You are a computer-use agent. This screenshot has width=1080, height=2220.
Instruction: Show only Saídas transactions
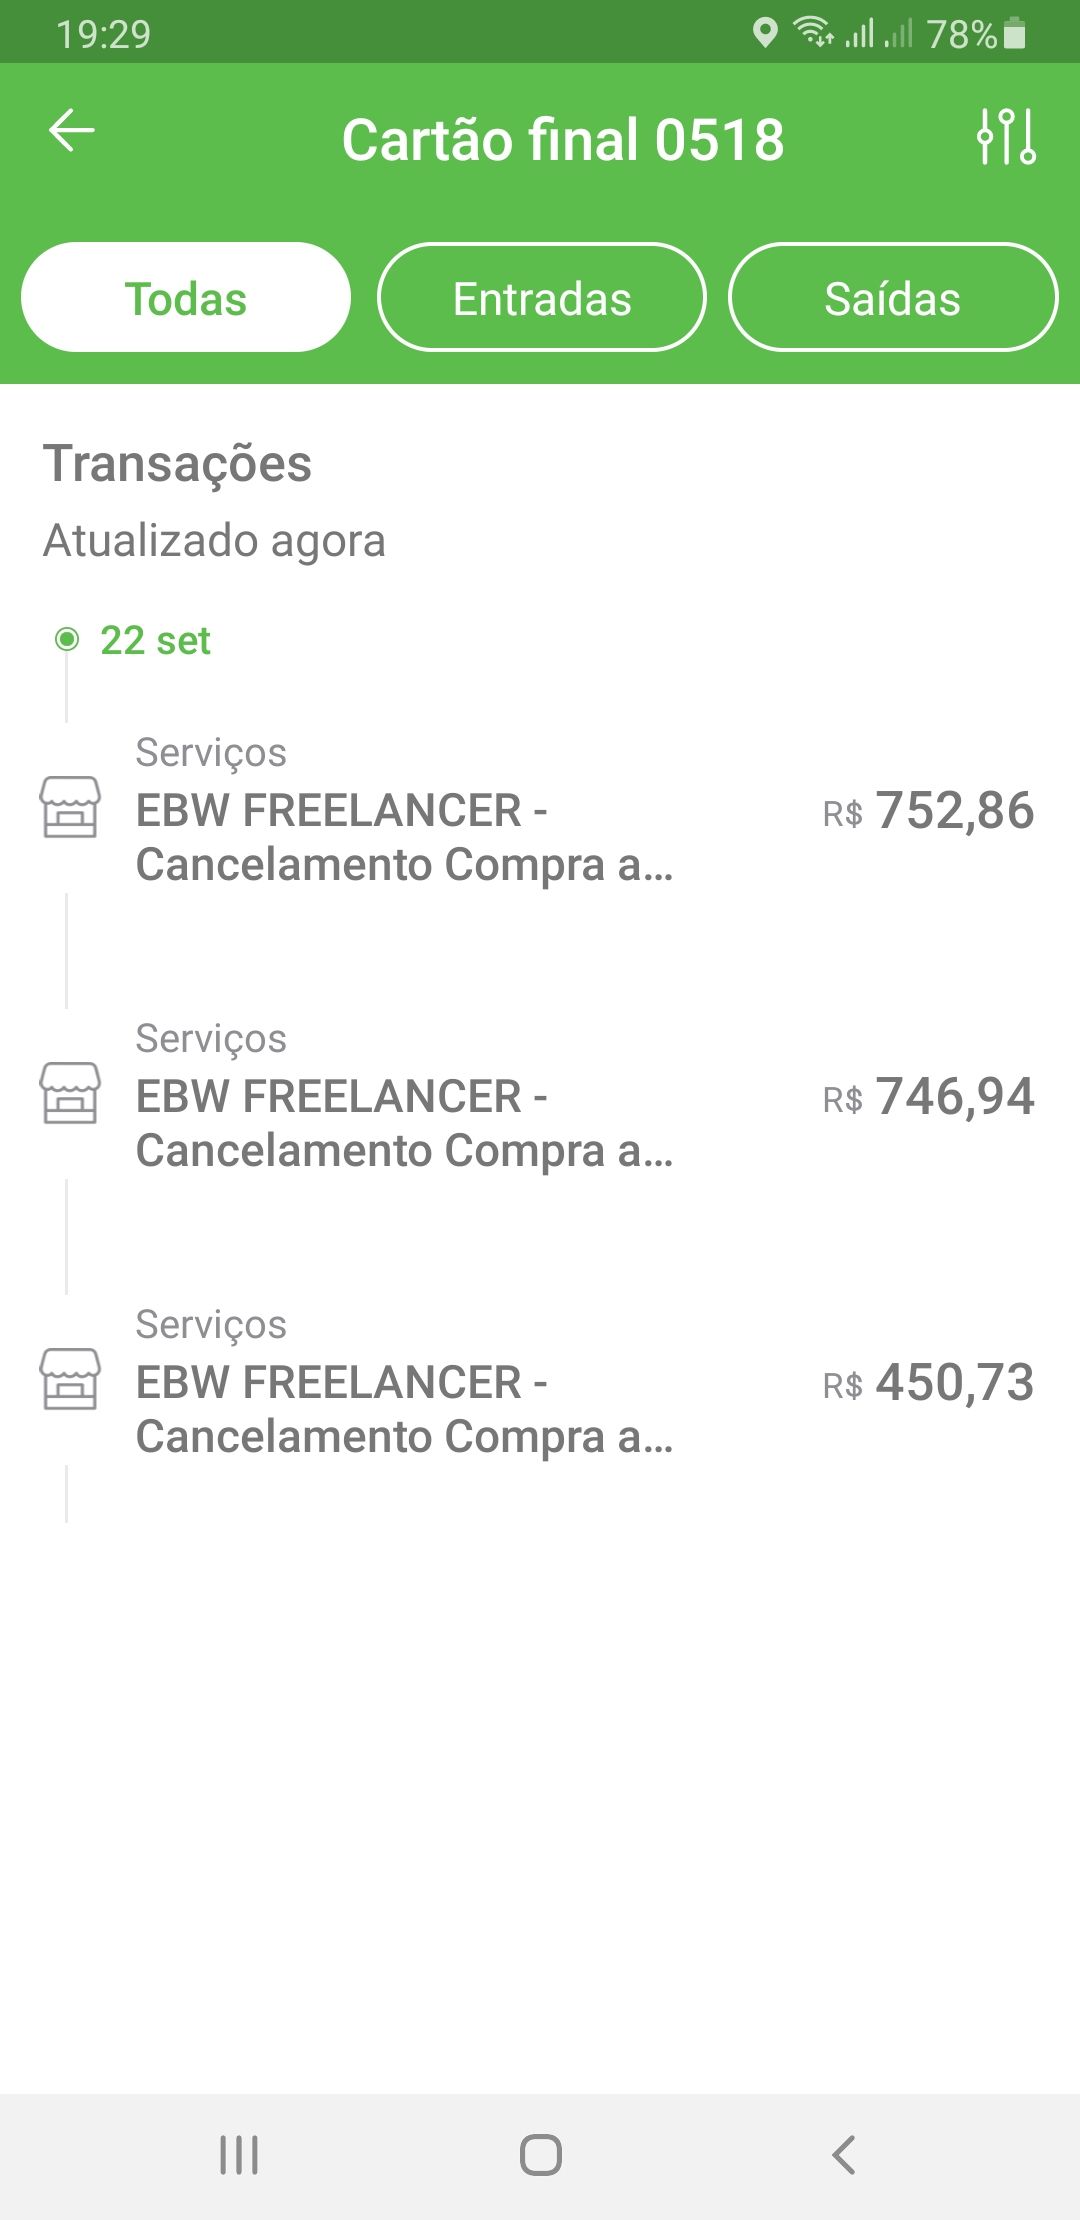[x=892, y=298]
